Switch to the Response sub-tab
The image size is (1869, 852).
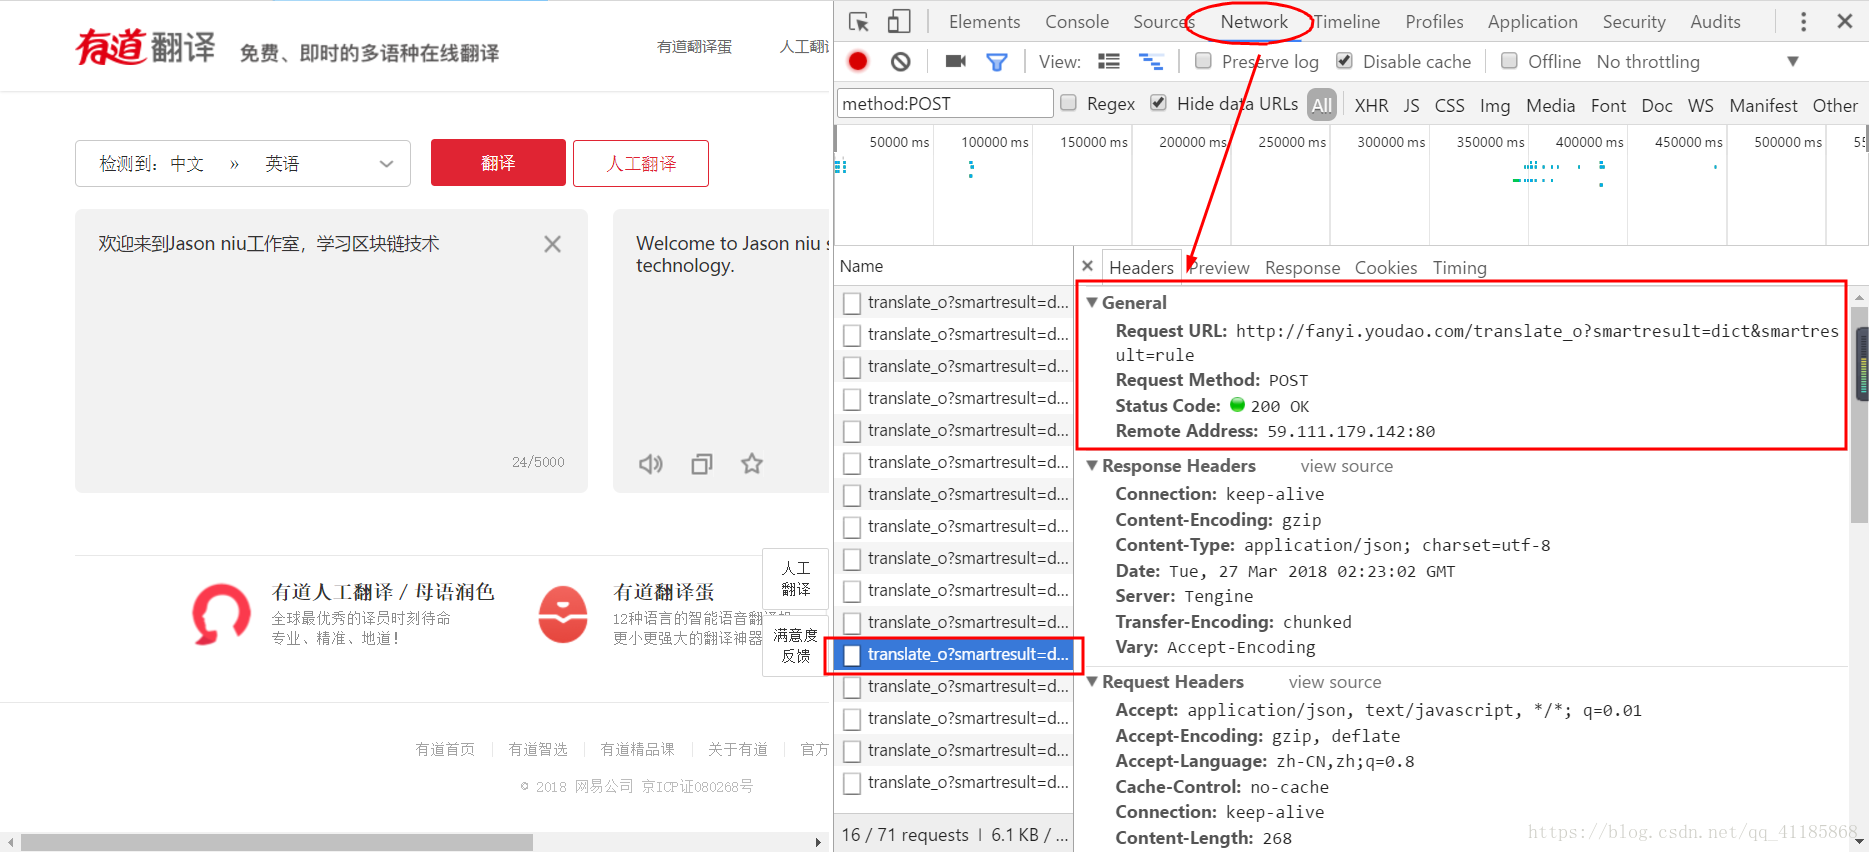(1302, 268)
